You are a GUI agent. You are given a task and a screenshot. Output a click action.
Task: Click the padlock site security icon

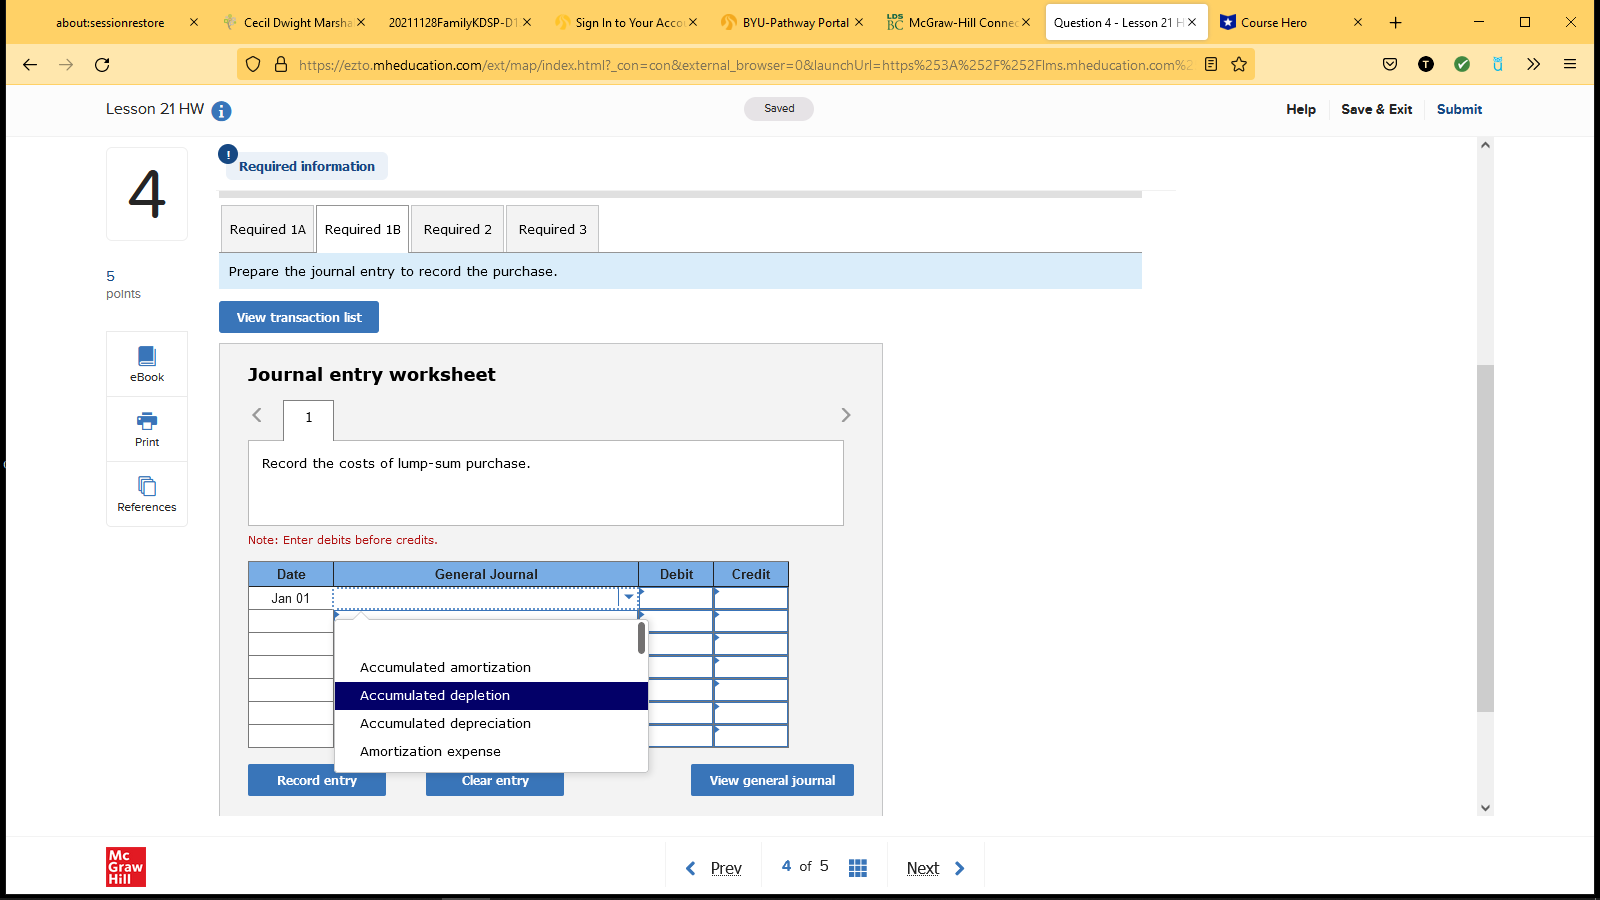(281, 65)
